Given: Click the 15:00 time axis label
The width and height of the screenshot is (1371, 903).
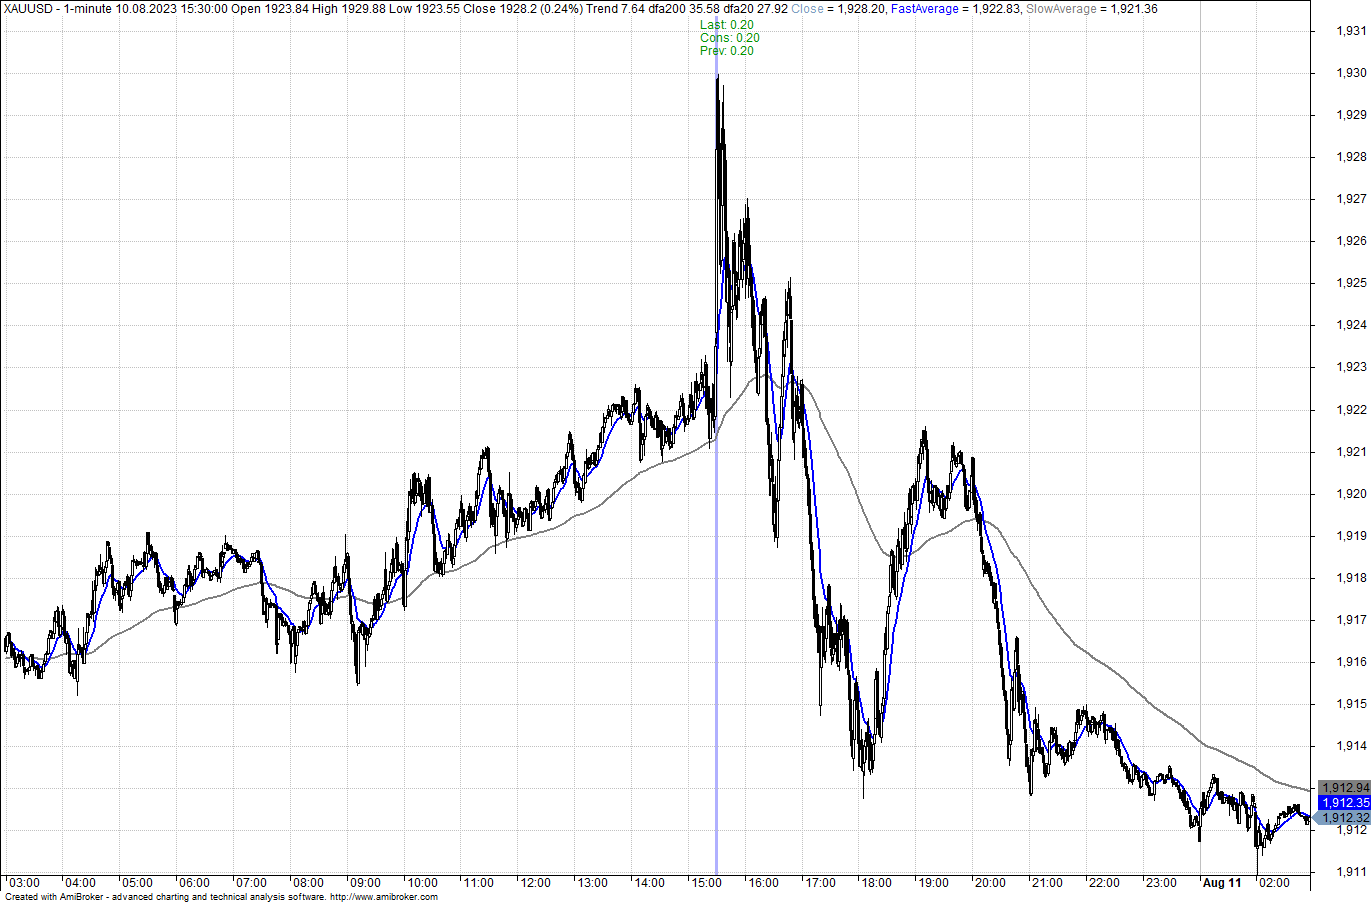Looking at the screenshot, I should 706,883.
